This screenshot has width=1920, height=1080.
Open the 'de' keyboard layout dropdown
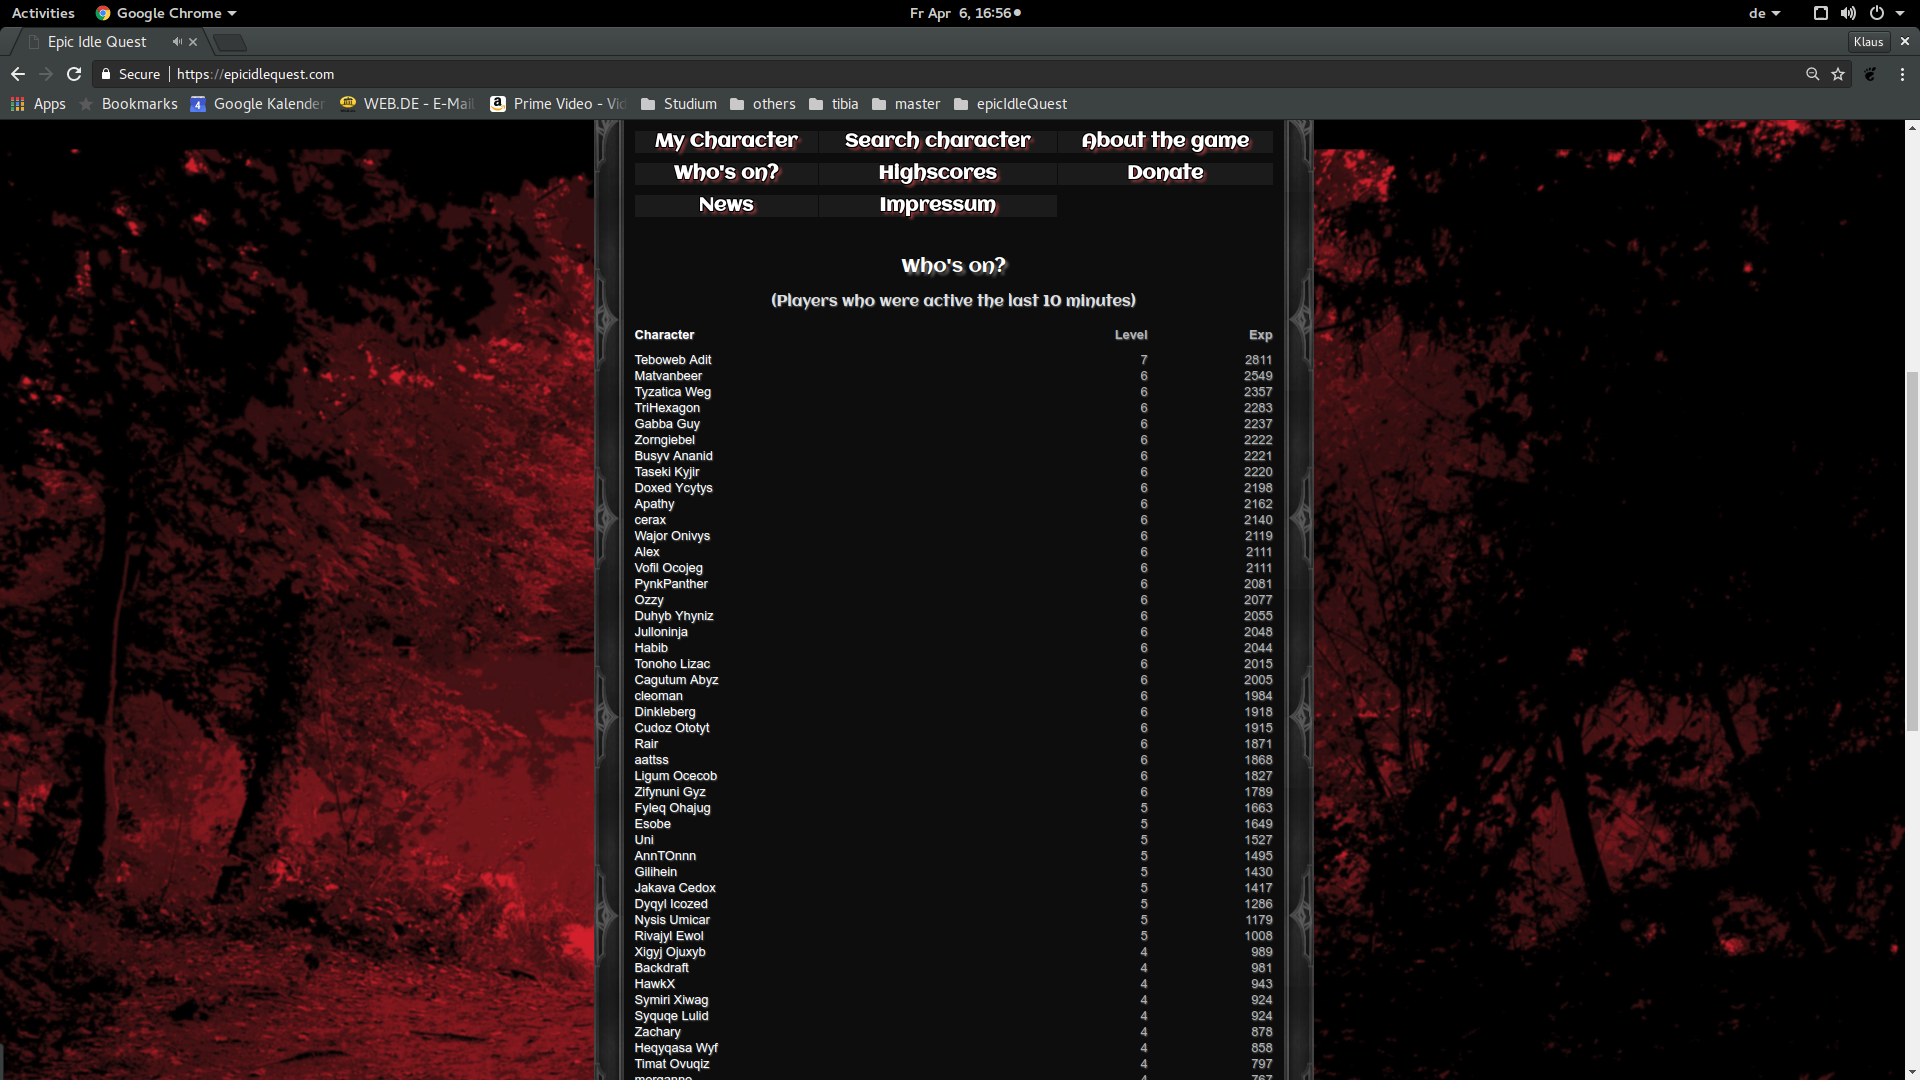[x=1764, y=13]
